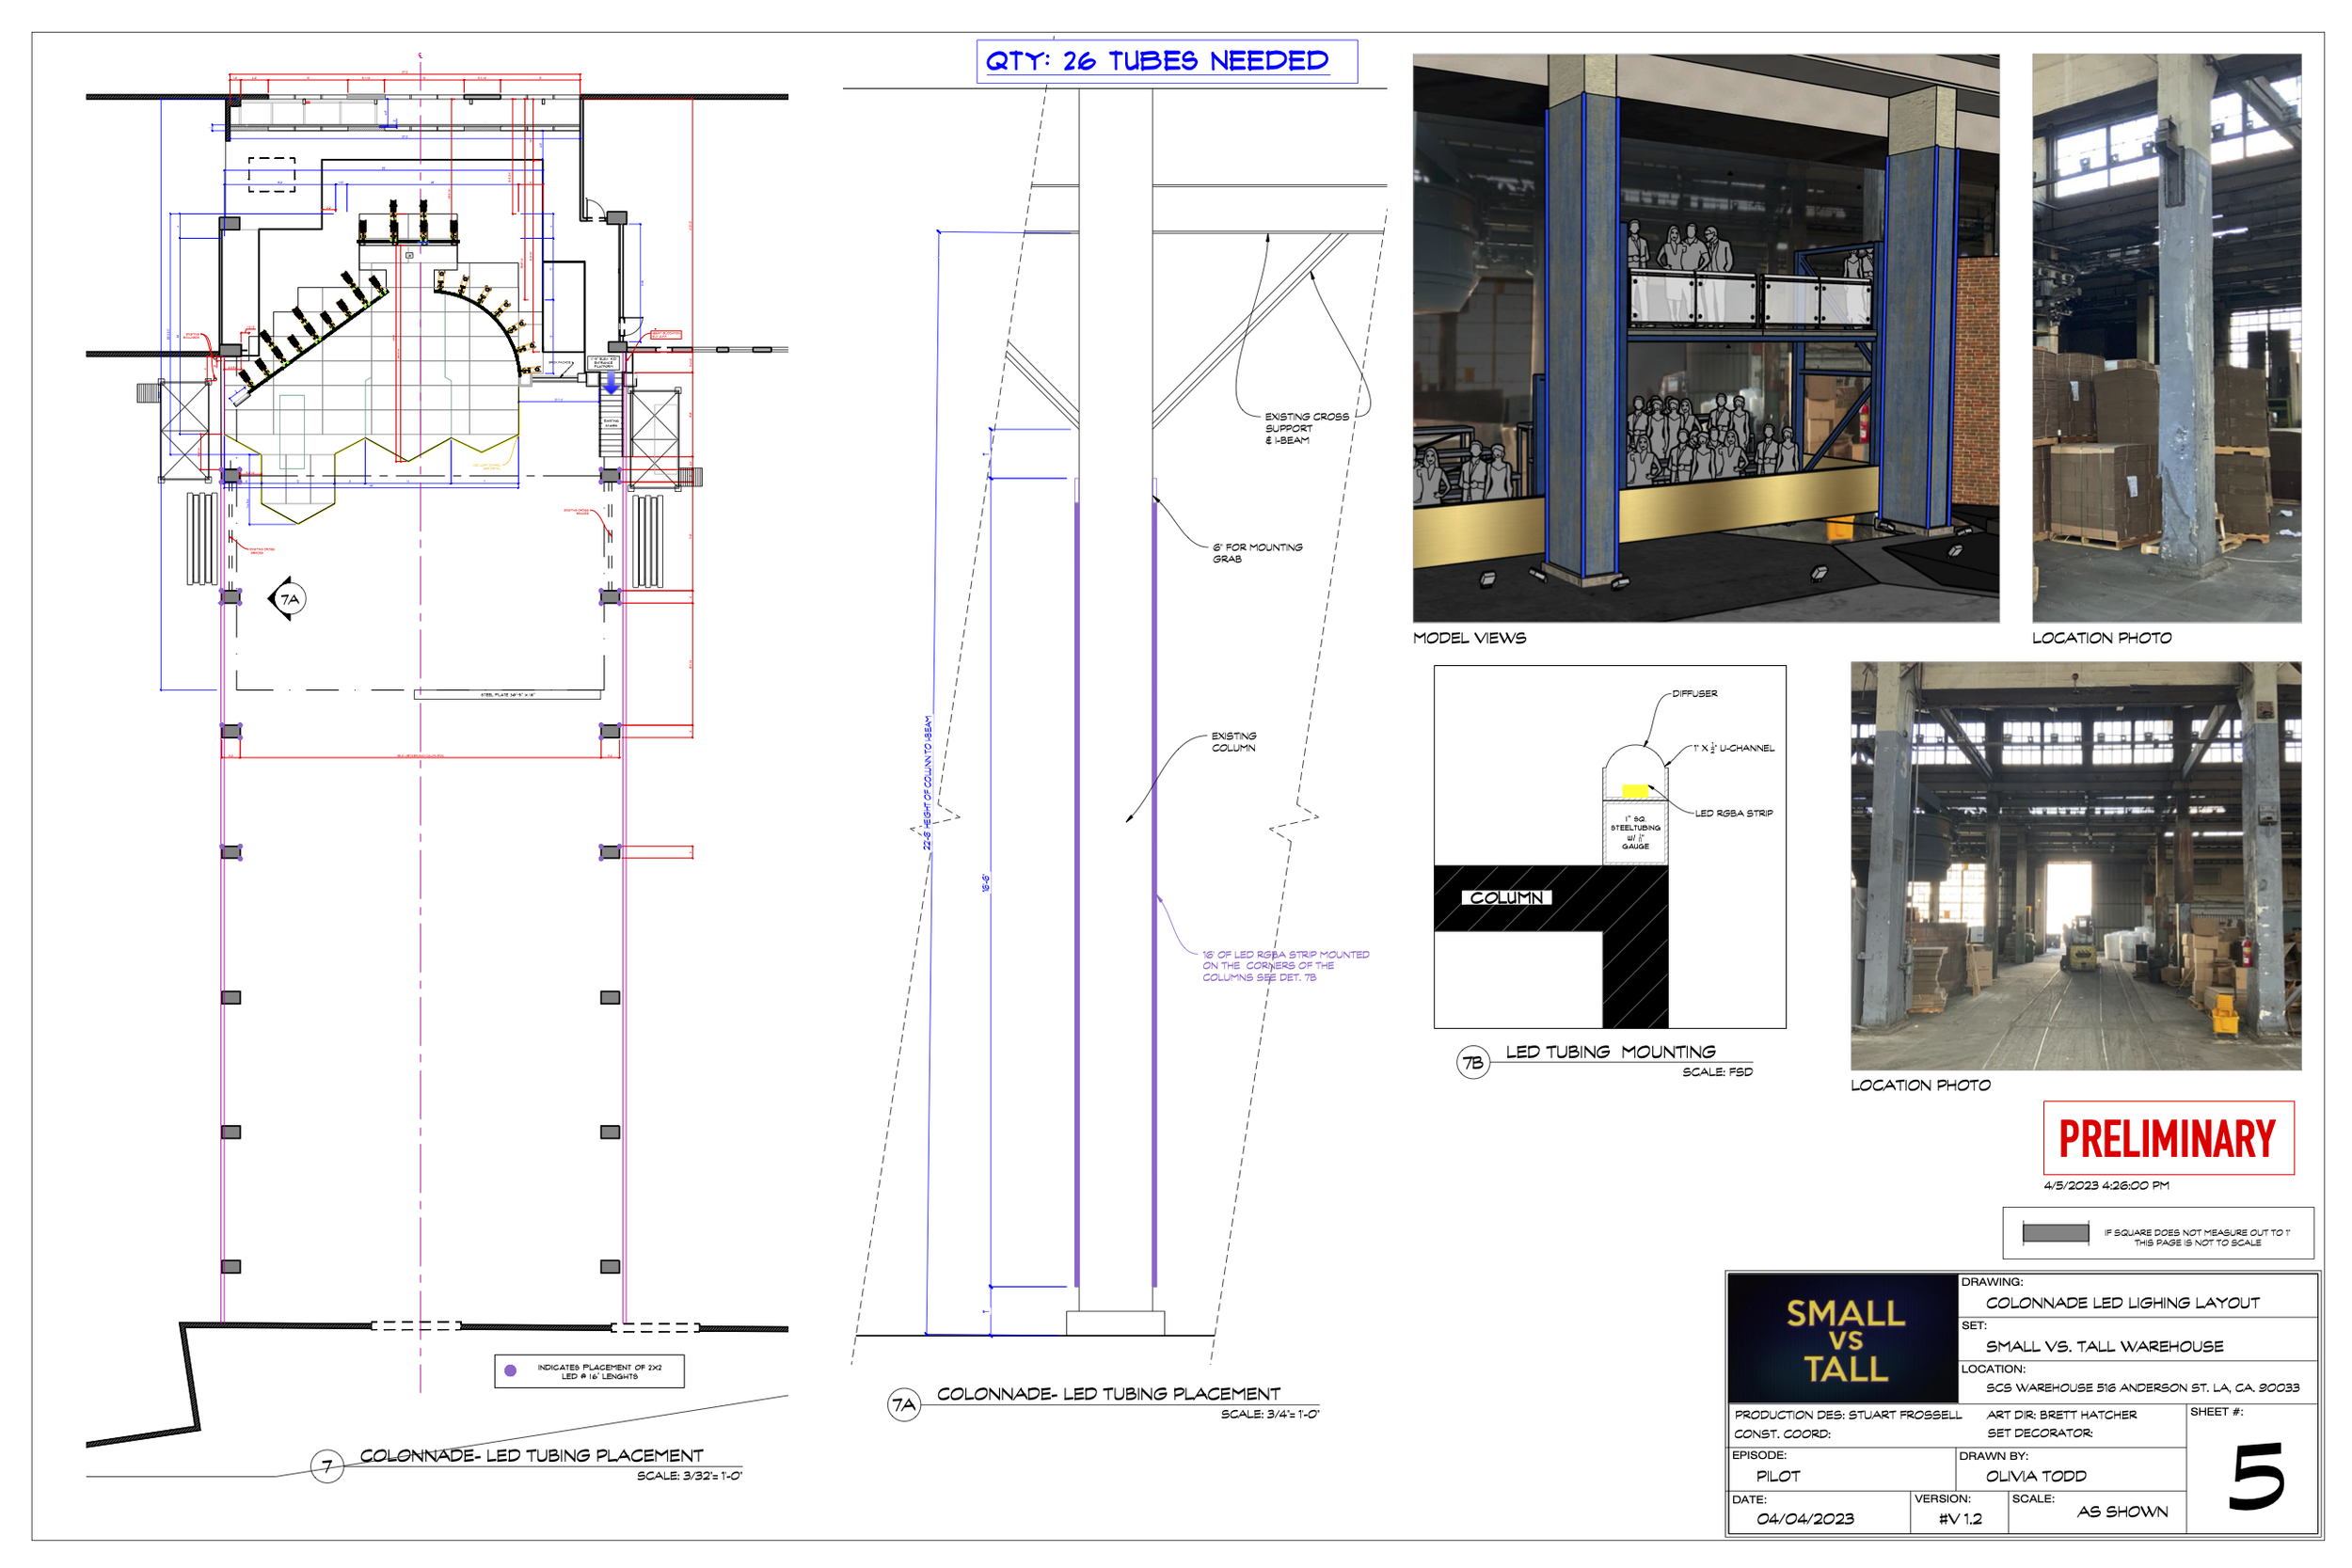Click the 7A detail bubble beside Colonnade title
Viewport: 2352px width, 1568px height.
tap(904, 1405)
